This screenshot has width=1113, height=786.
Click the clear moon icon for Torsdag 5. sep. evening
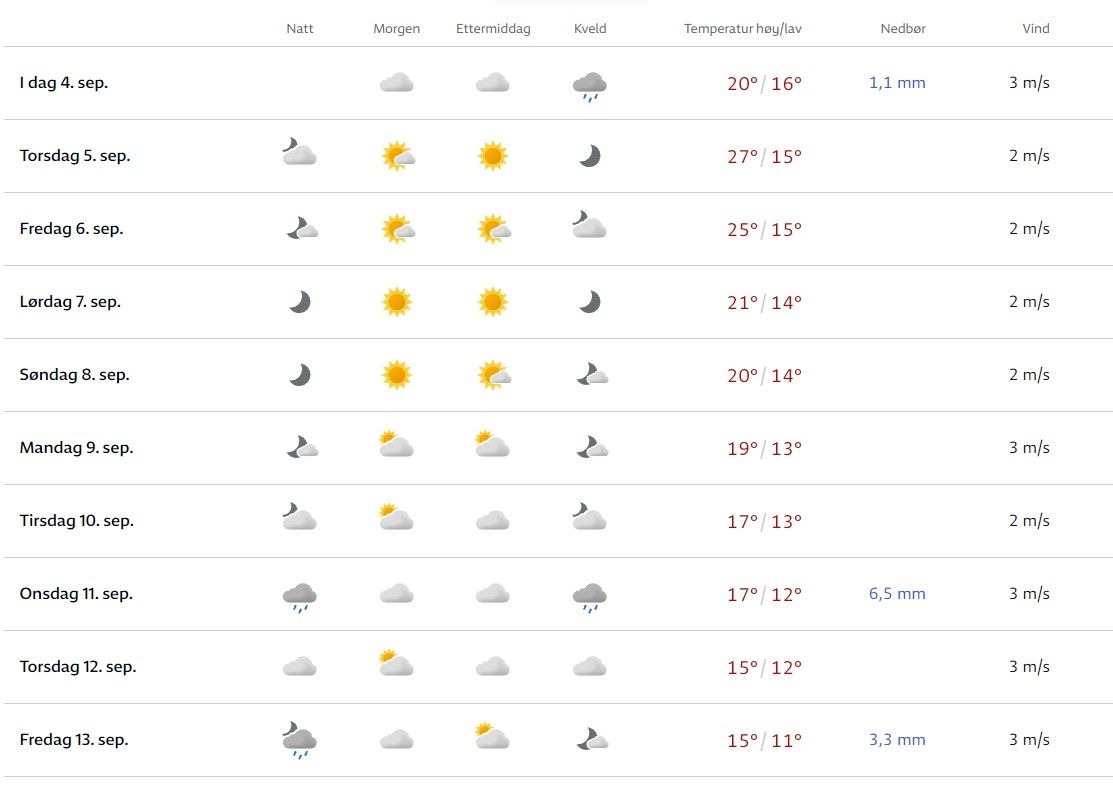click(590, 156)
